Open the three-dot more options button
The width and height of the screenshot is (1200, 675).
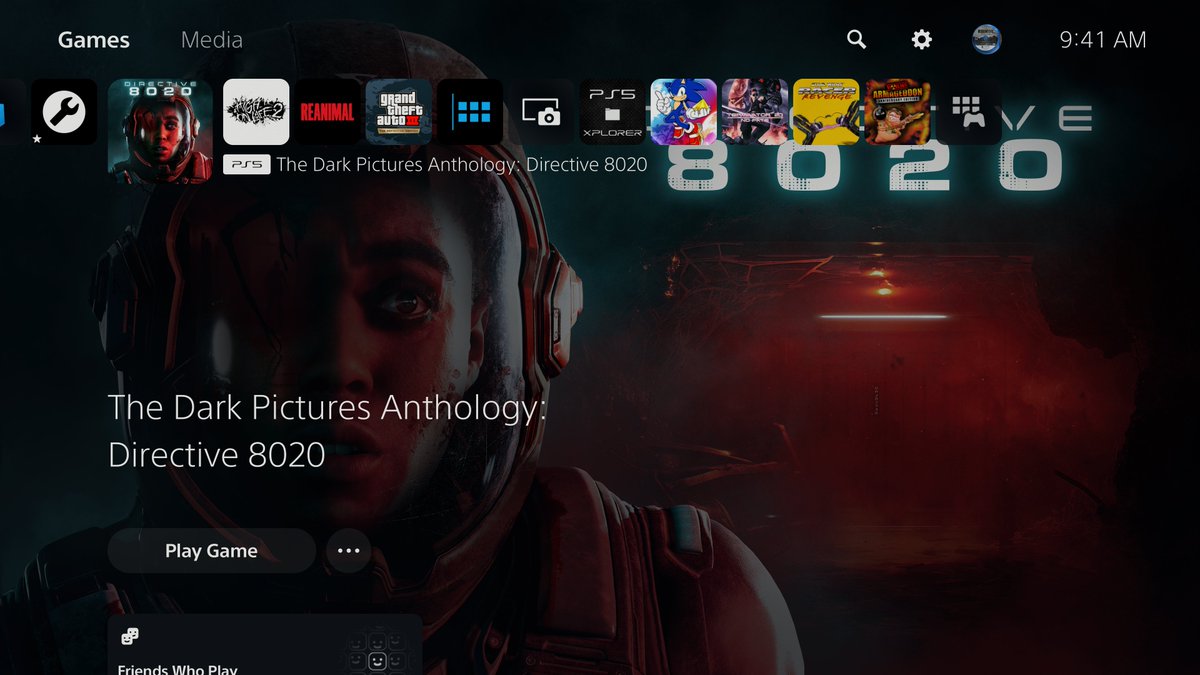tap(348, 551)
